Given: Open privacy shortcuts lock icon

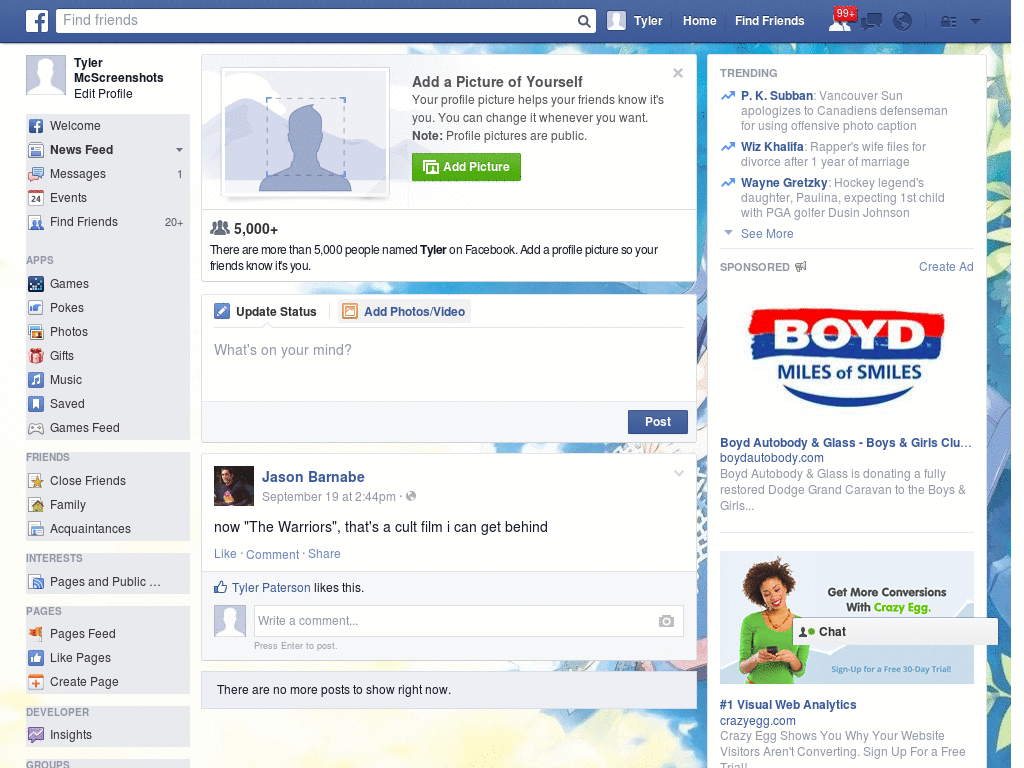Looking at the screenshot, I should pos(948,22).
